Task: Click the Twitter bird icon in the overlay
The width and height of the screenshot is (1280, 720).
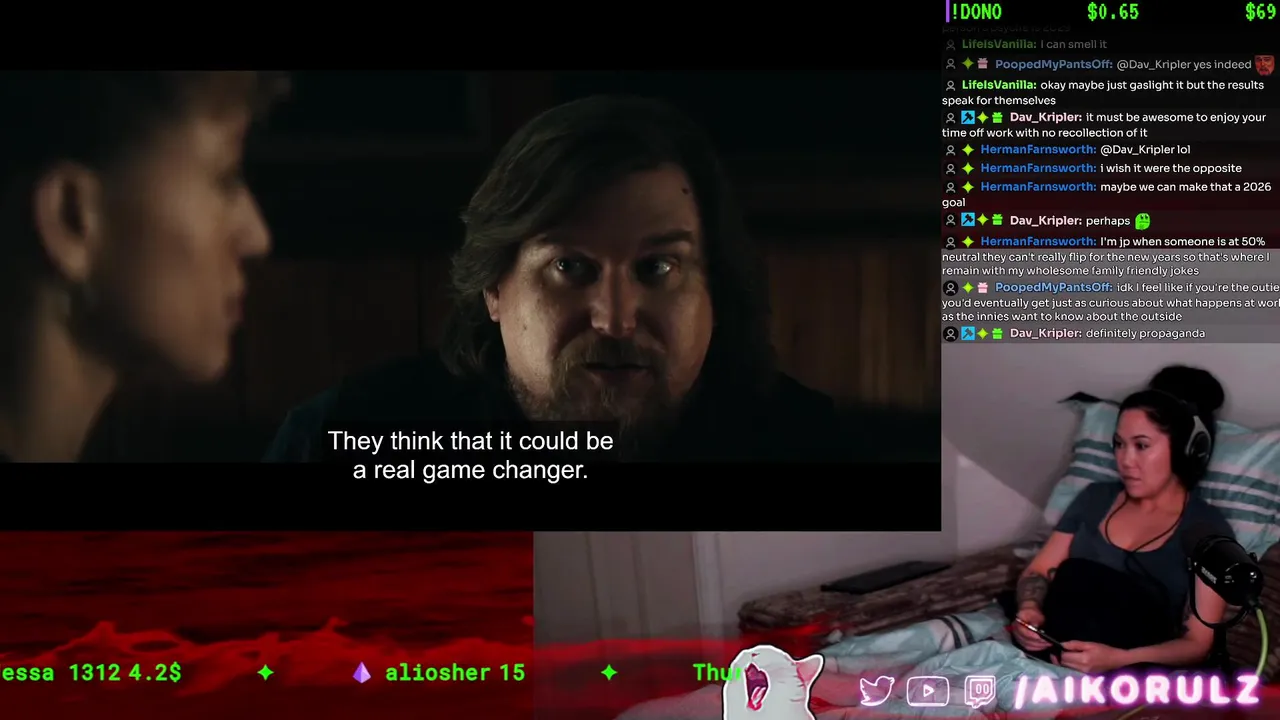Action: (x=876, y=691)
